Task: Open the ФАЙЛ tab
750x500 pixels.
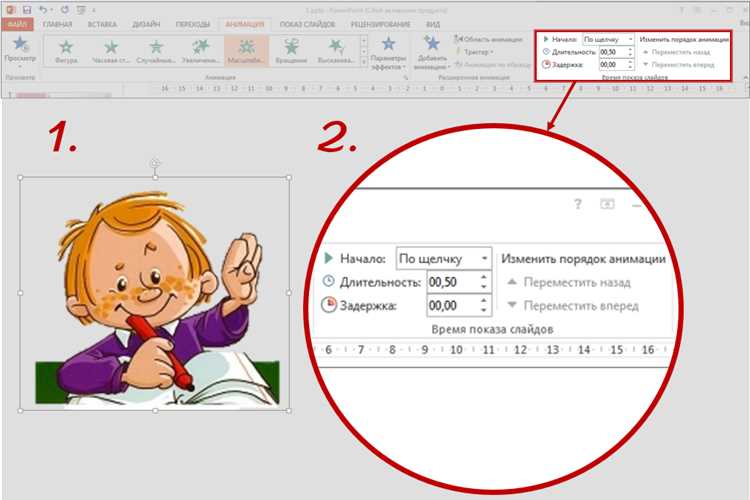Action: (17, 24)
